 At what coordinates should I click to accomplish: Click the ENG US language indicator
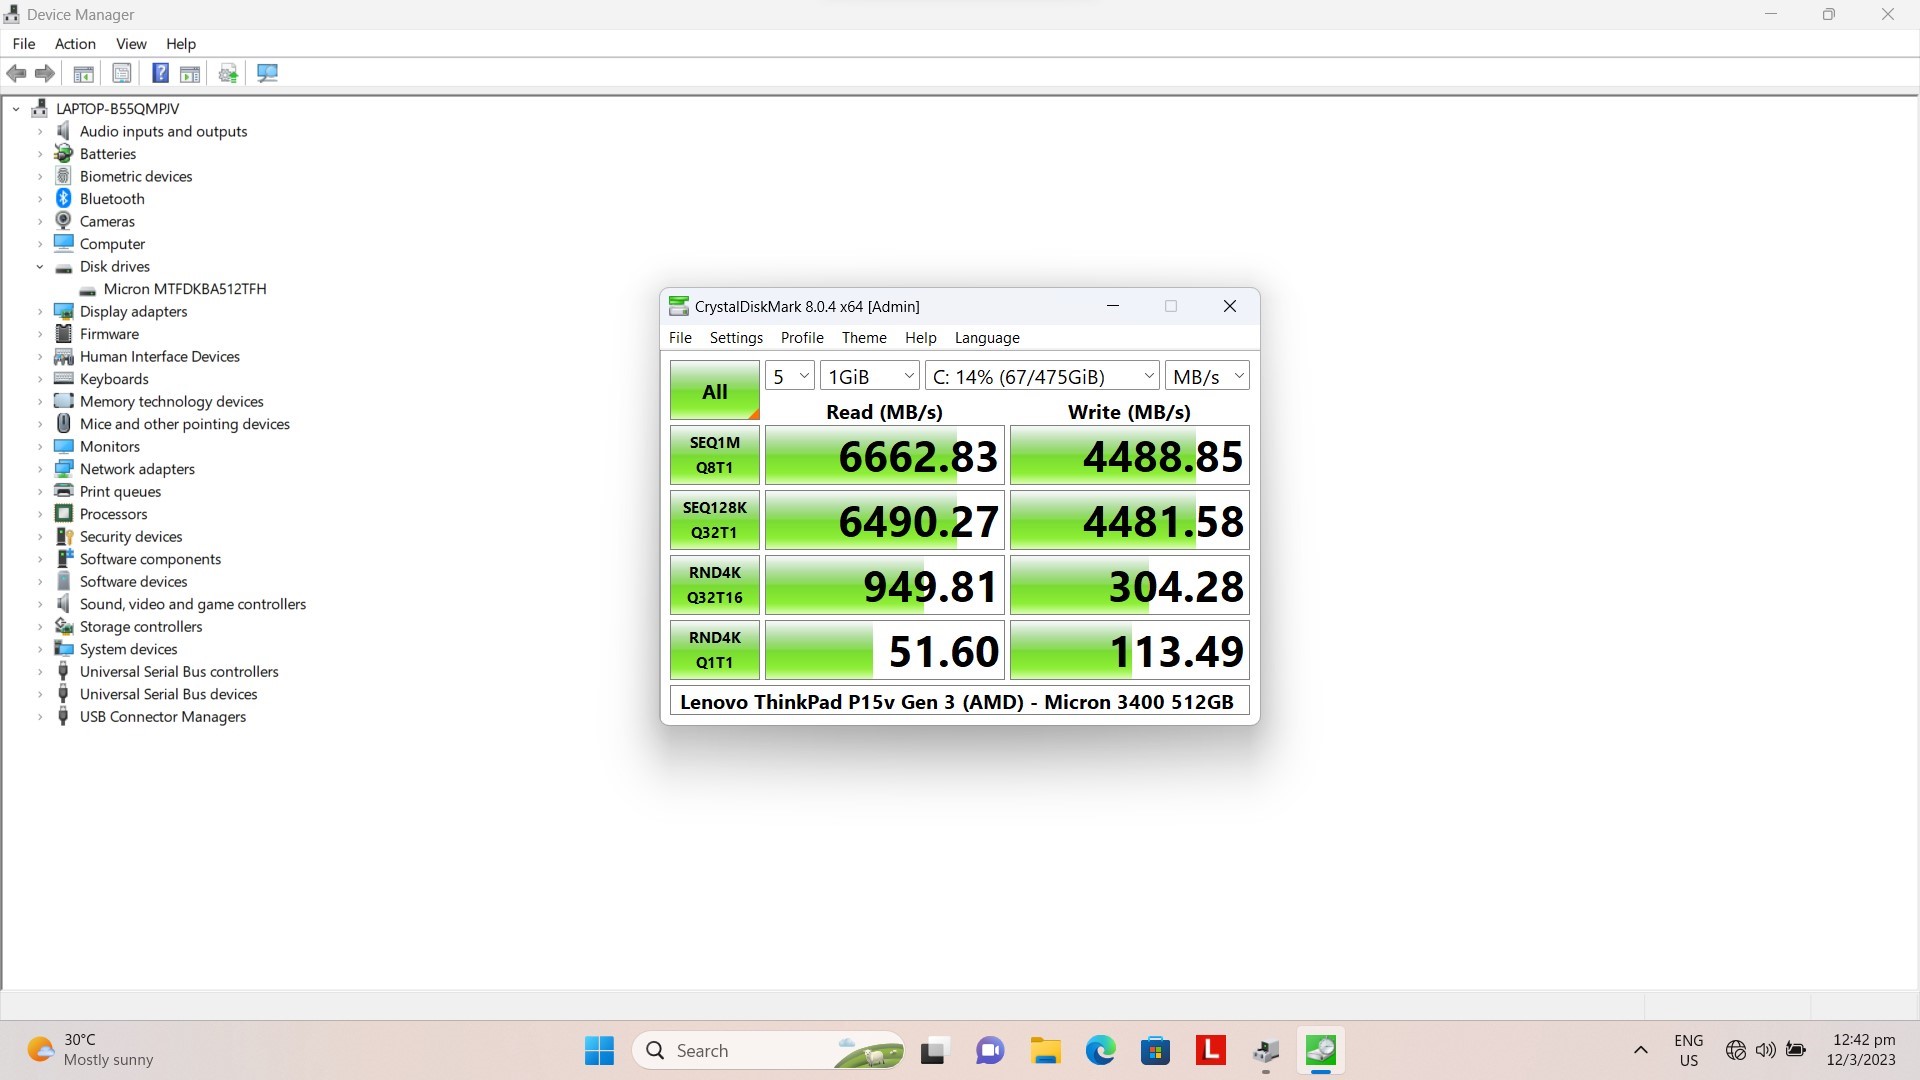(x=1689, y=1050)
